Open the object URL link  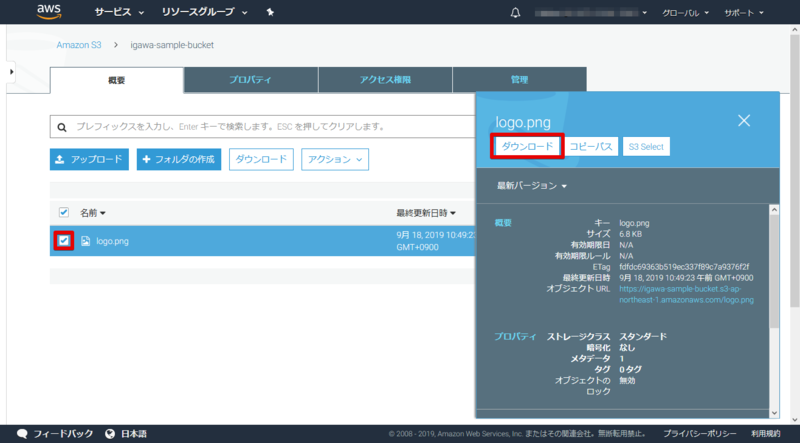point(686,294)
